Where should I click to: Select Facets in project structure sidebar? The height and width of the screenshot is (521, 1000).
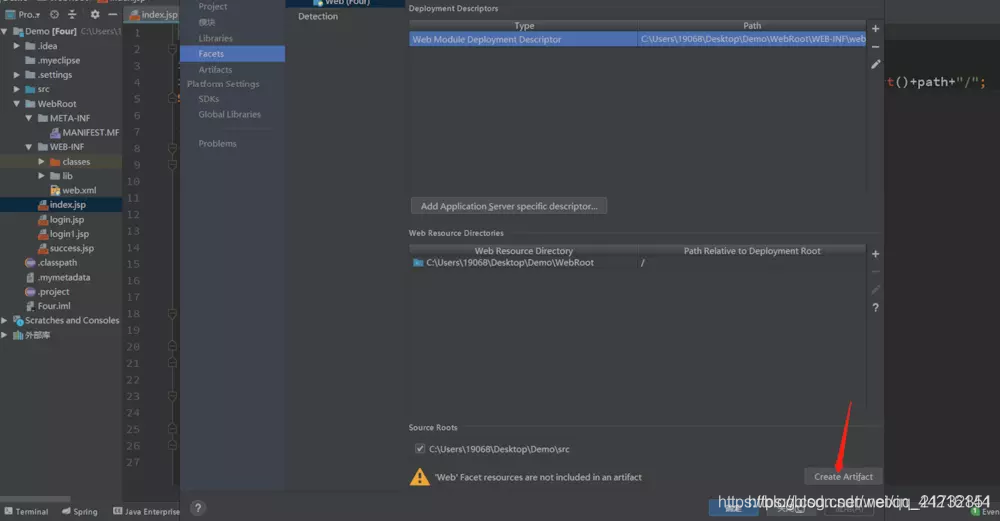coord(232,54)
